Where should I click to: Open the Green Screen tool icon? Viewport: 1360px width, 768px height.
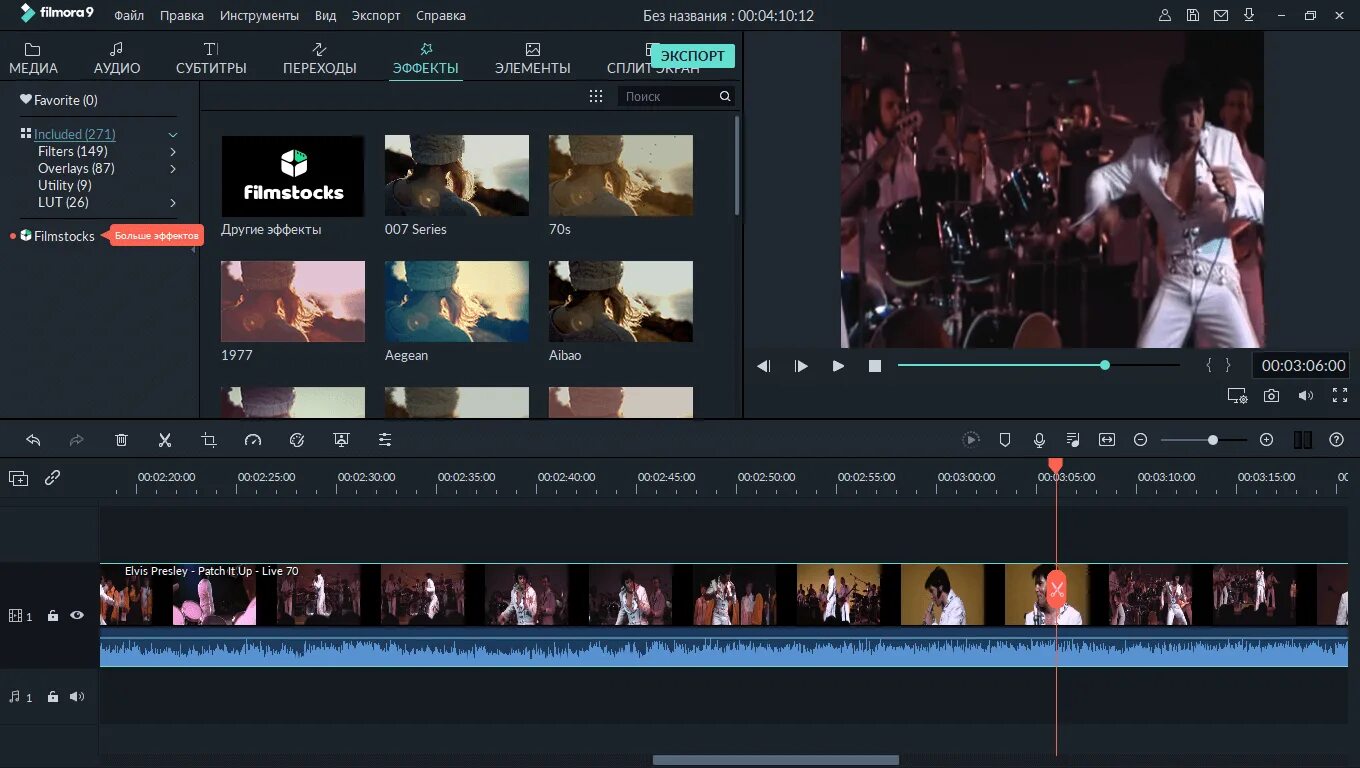coord(341,440)
